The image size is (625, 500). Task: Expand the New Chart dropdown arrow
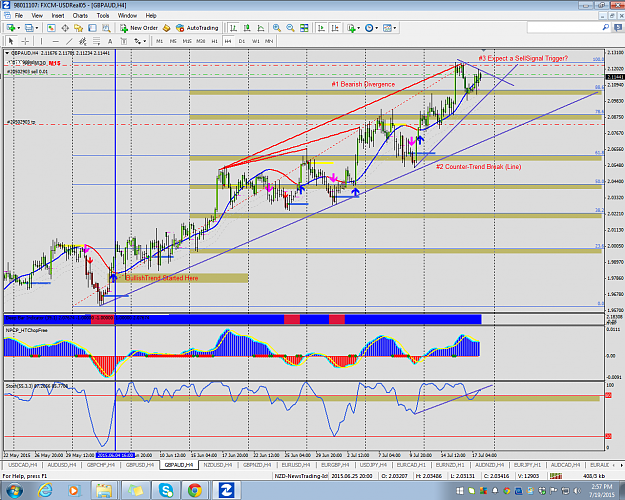18,28
